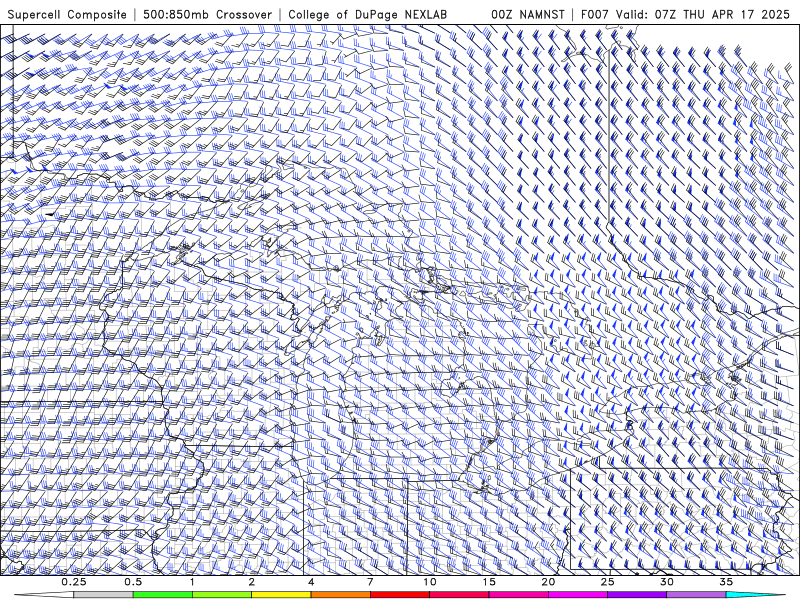Viewport: 800px width, 600px height.
Task: Click the colorbar tick label '25'
Action: (608, 582)
